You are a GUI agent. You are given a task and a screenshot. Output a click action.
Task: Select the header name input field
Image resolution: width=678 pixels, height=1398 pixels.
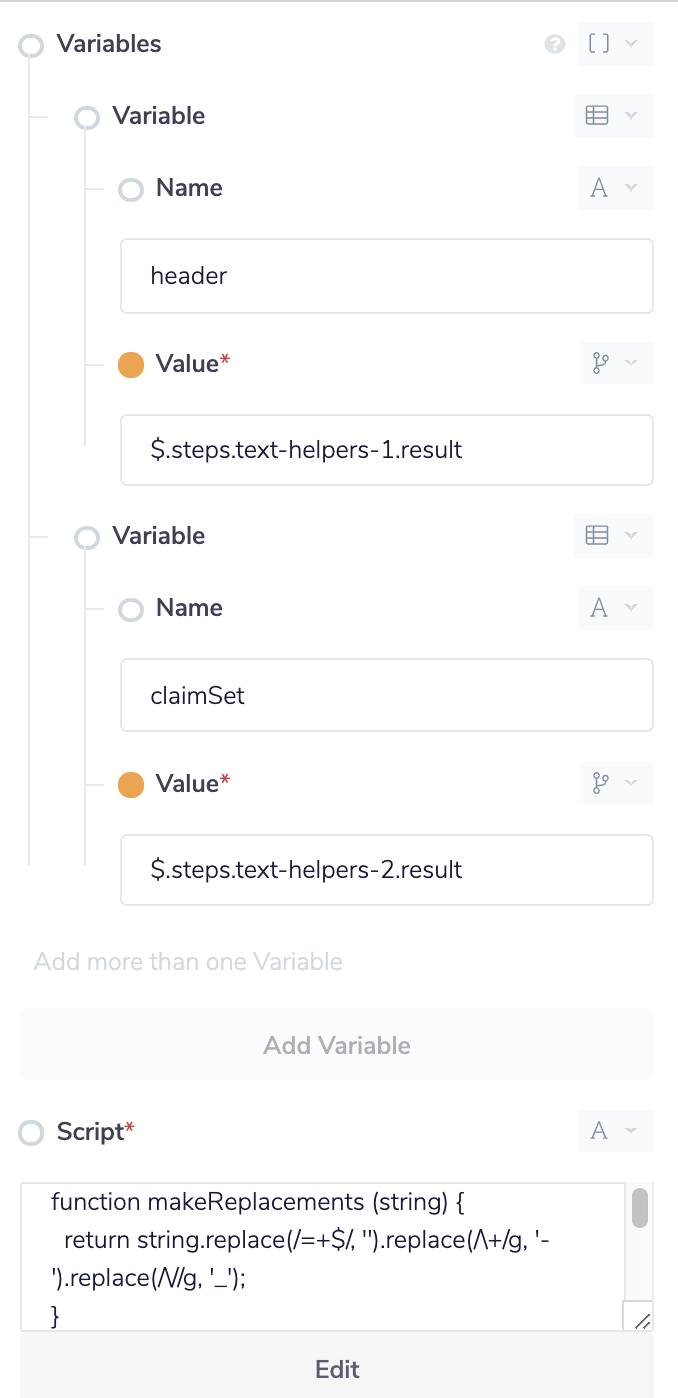(387, 275)
